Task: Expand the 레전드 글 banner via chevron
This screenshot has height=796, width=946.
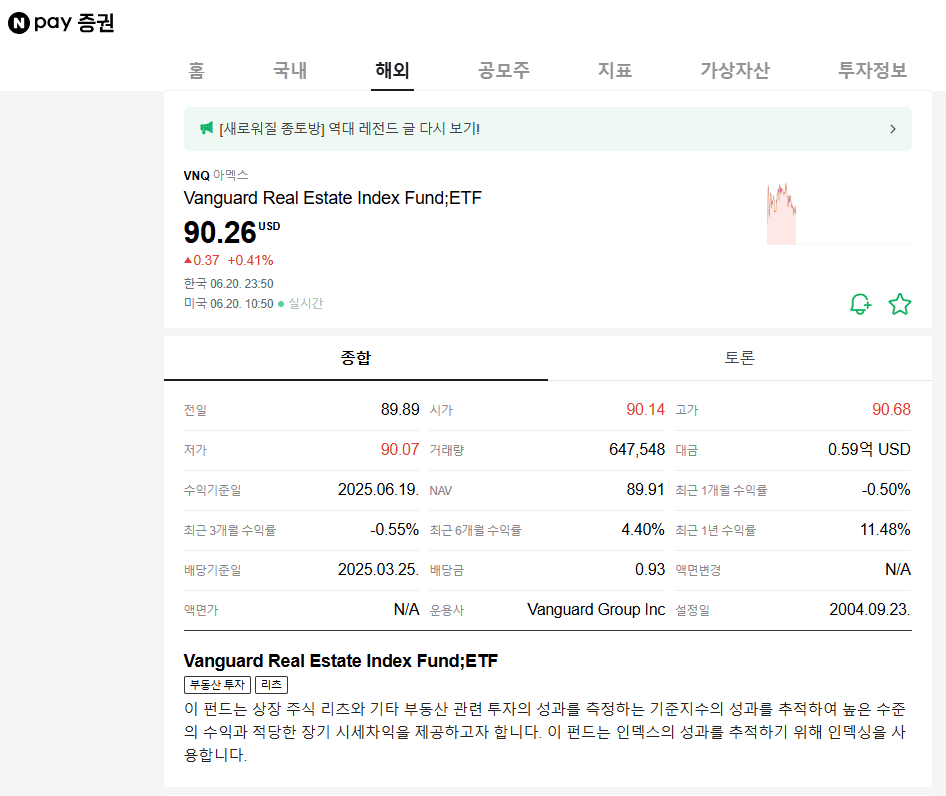Action: click(894, 129)
